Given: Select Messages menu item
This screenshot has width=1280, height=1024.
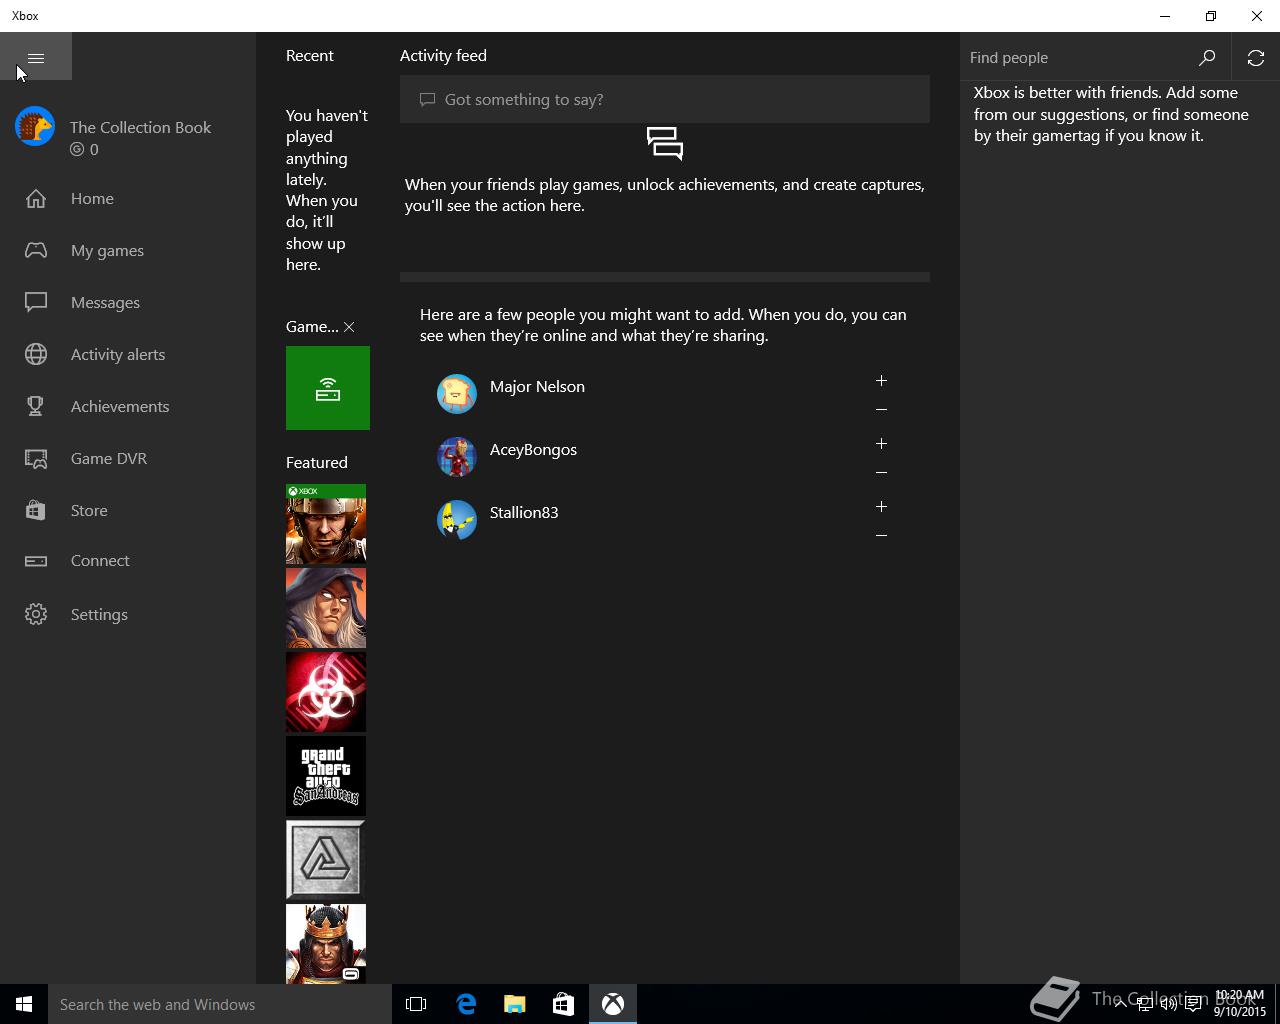Looking at the screenshot, I should 105,303.
